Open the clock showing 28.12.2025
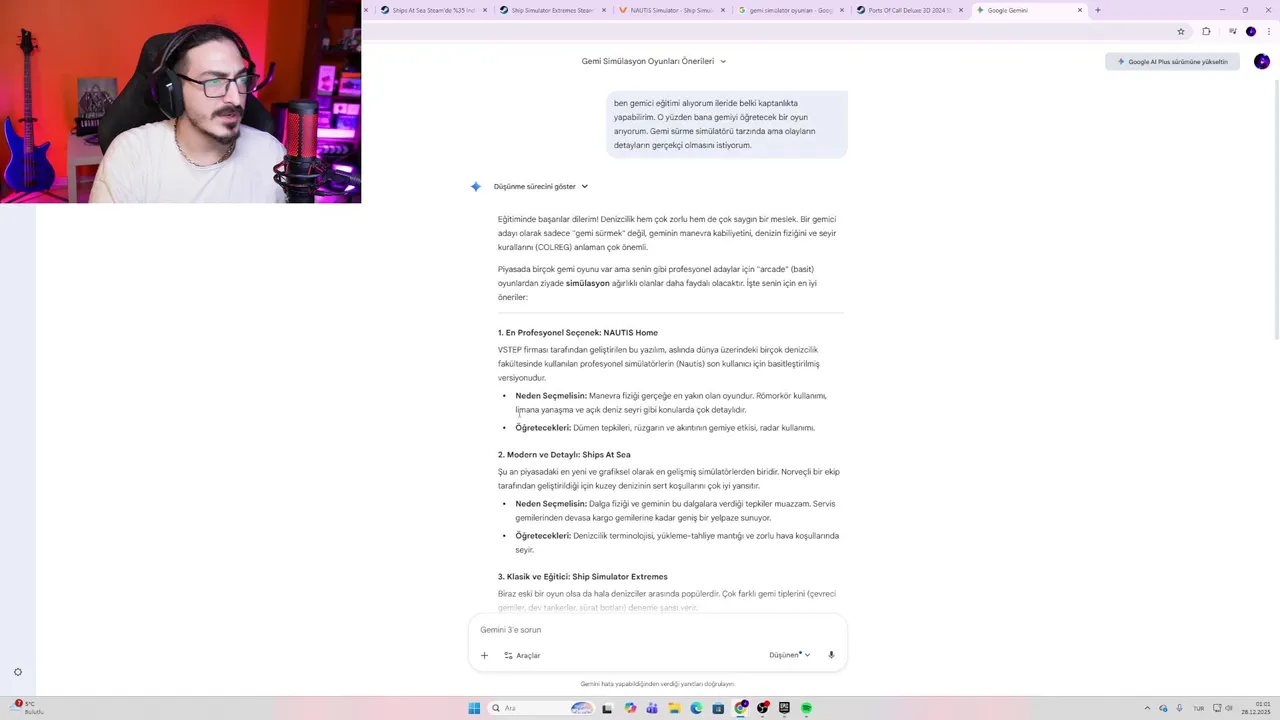 tap(1256, 708)
